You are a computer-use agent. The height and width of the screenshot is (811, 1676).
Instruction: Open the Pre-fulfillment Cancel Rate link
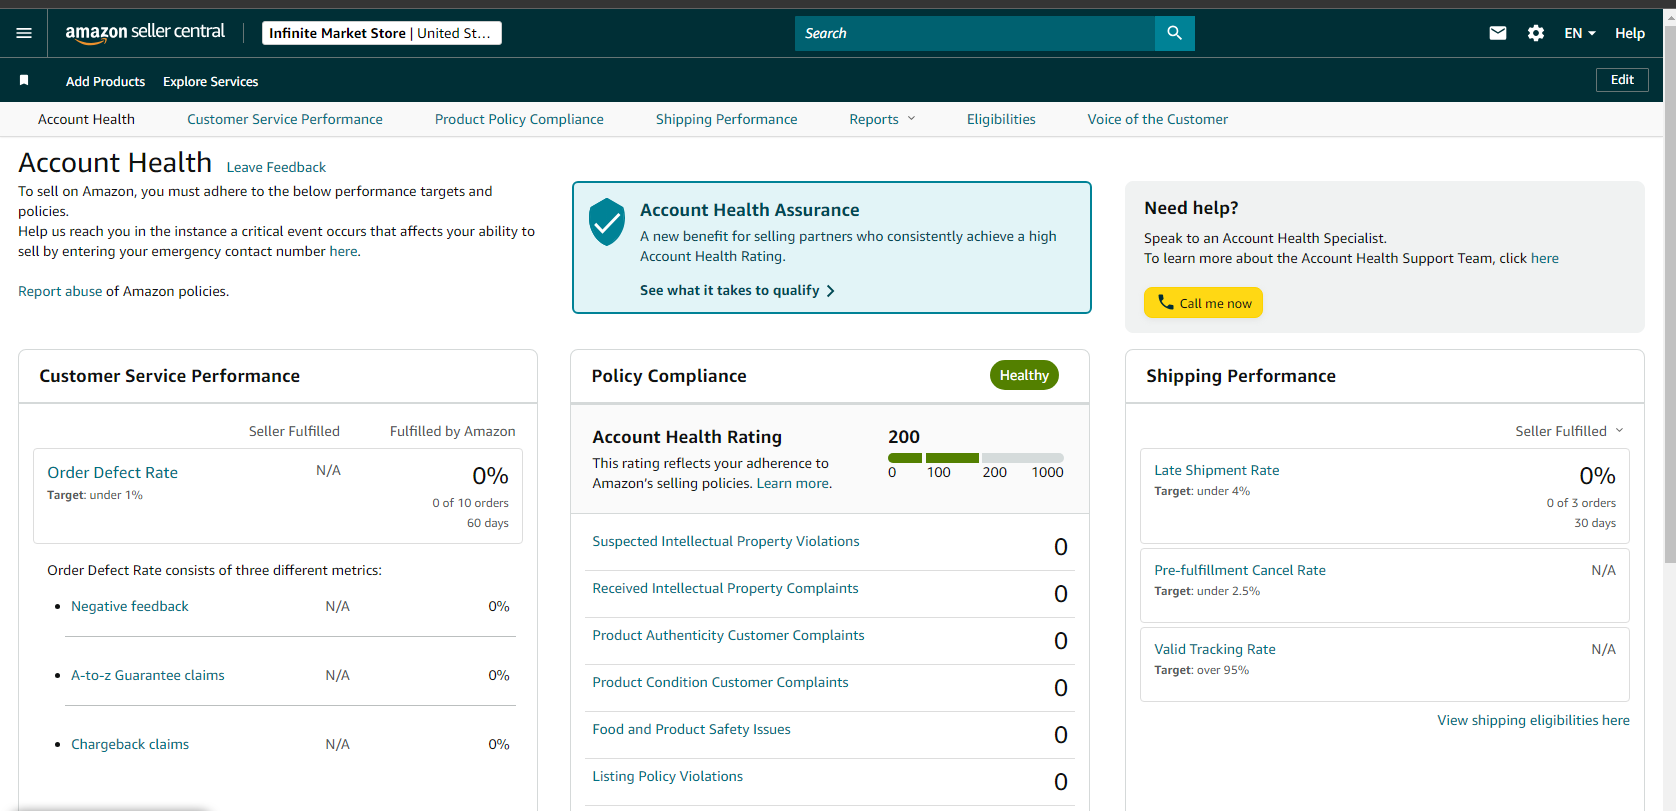click(1240, 570)
